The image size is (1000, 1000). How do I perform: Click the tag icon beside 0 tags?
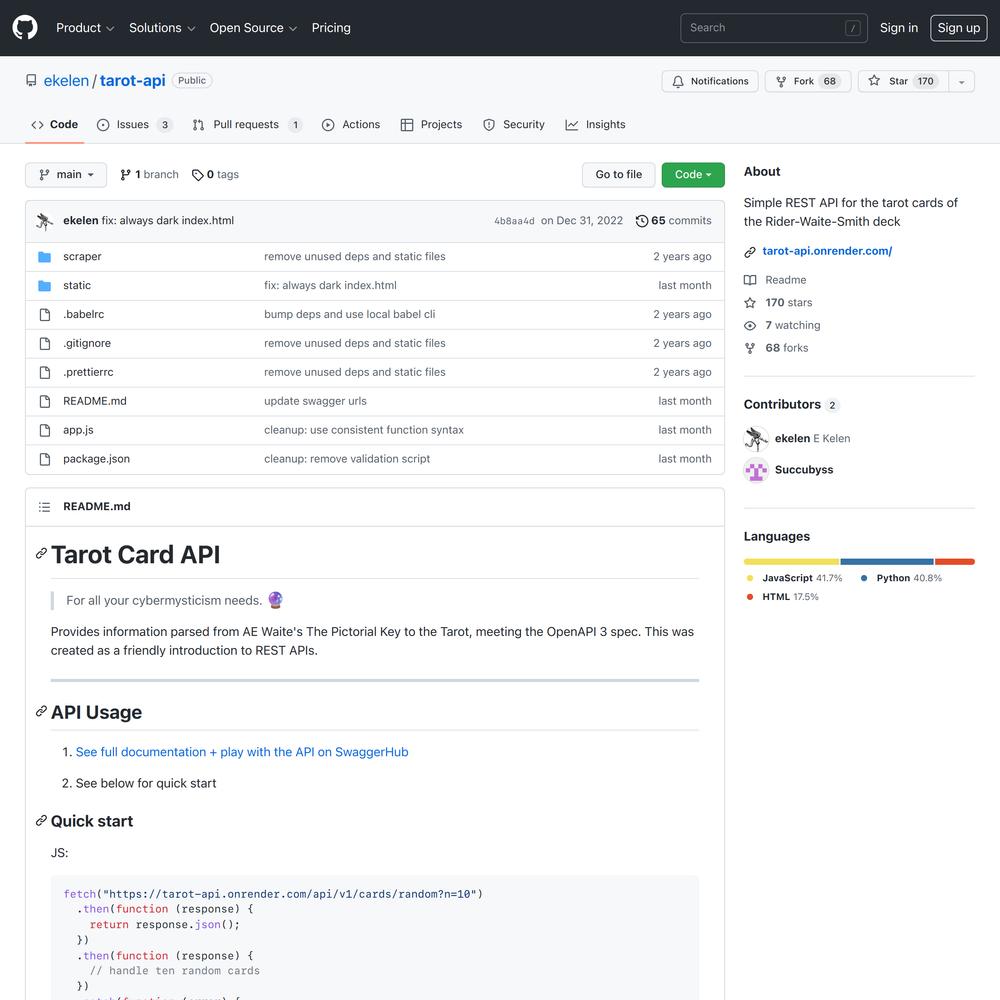[198, 175]
